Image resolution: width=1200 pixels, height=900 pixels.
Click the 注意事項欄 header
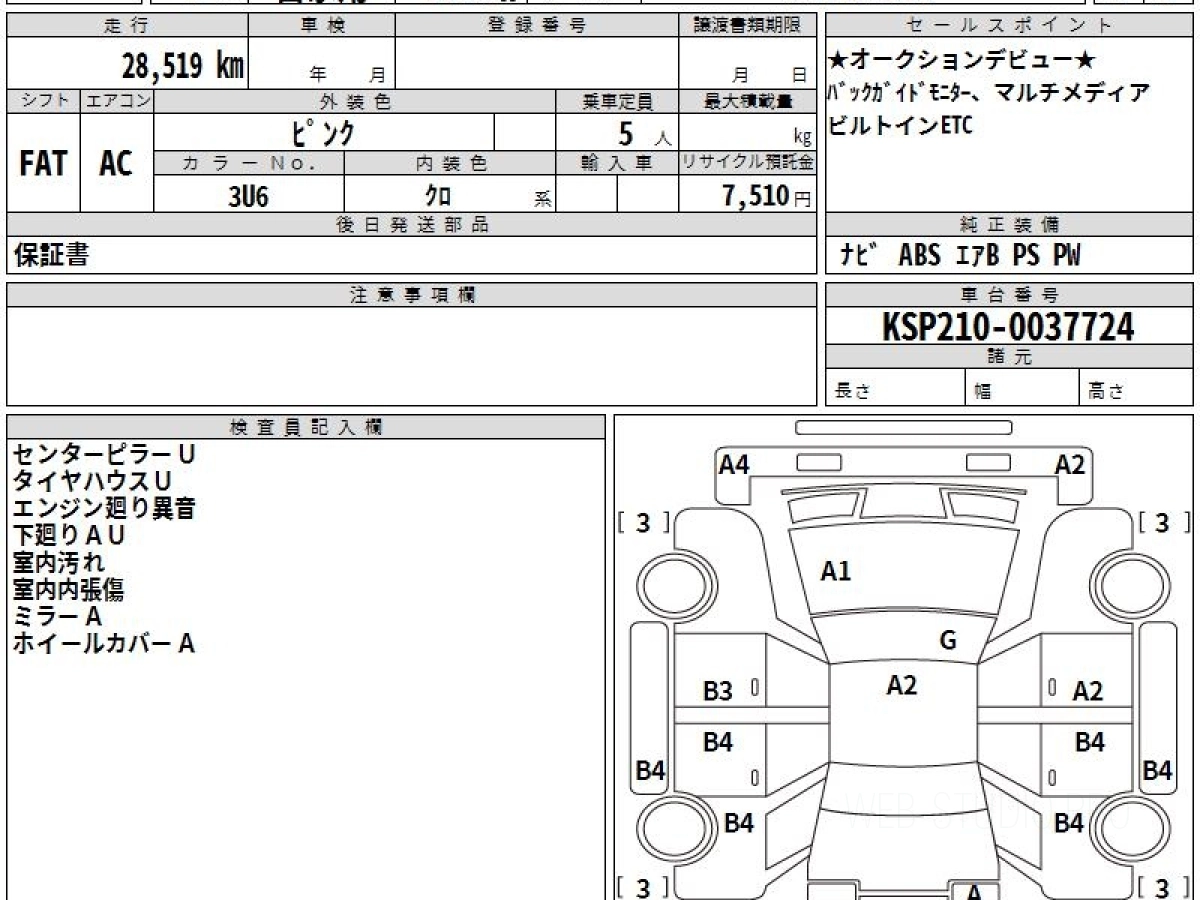pyautogui.click(x=411, y=295)
